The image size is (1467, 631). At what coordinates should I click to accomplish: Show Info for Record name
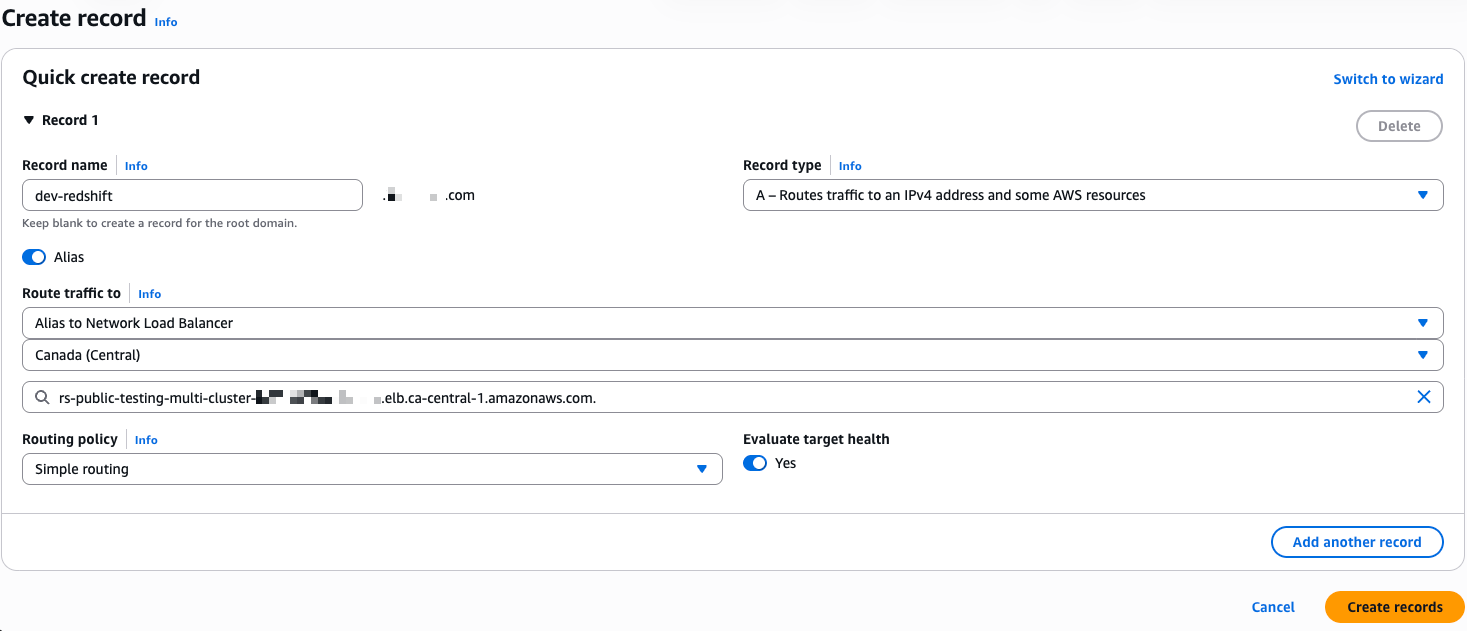point(136,166)
